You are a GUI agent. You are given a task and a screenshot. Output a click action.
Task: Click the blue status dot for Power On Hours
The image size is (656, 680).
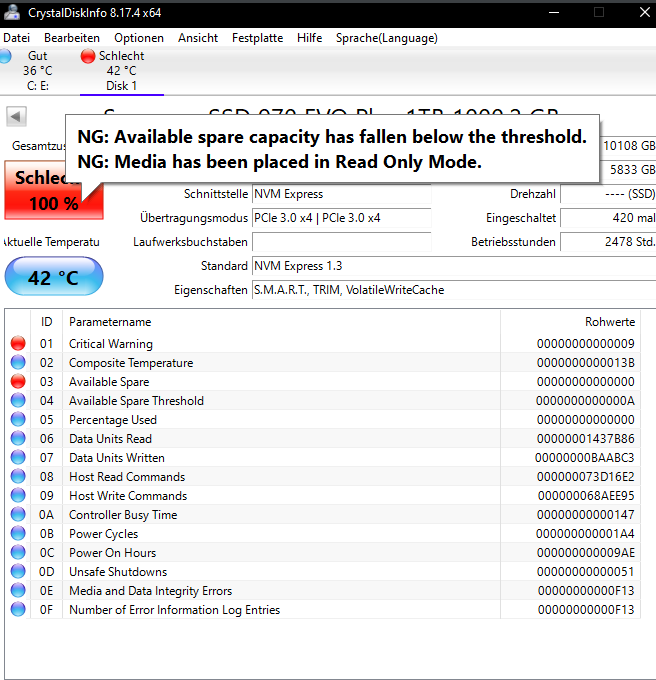[x=18, y=552]
